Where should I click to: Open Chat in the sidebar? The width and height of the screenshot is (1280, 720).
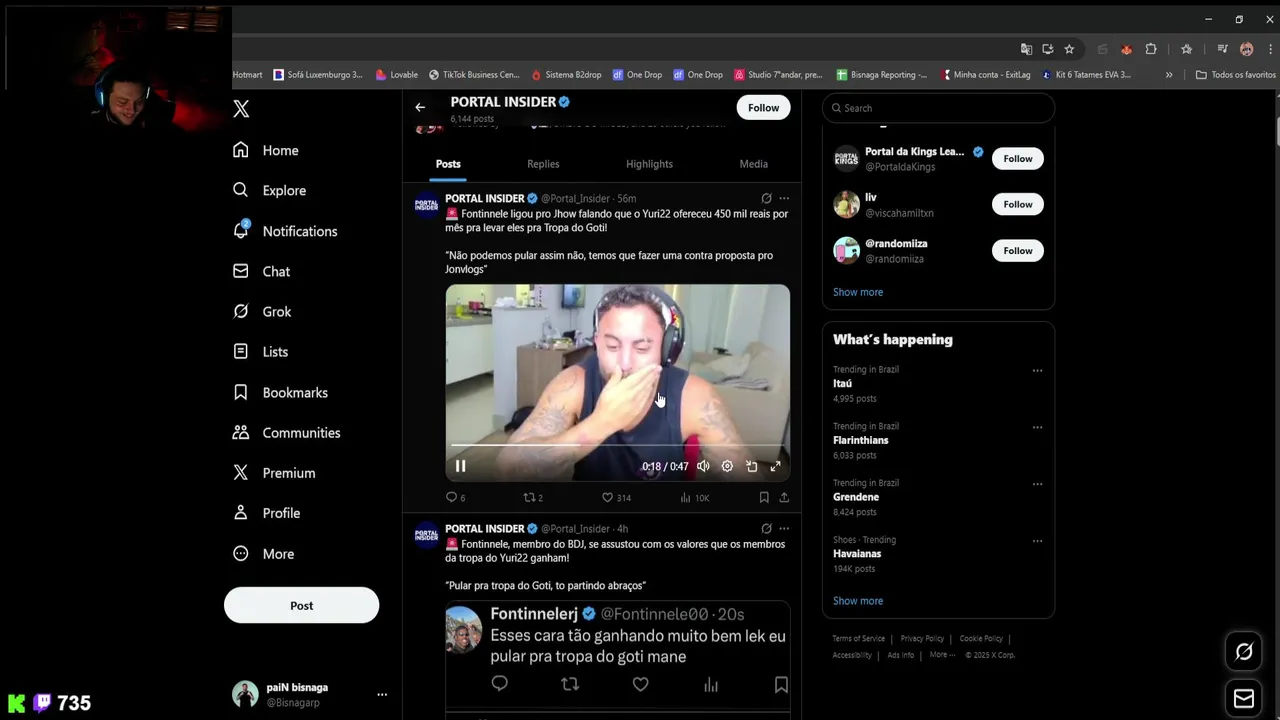click(261, 271)
